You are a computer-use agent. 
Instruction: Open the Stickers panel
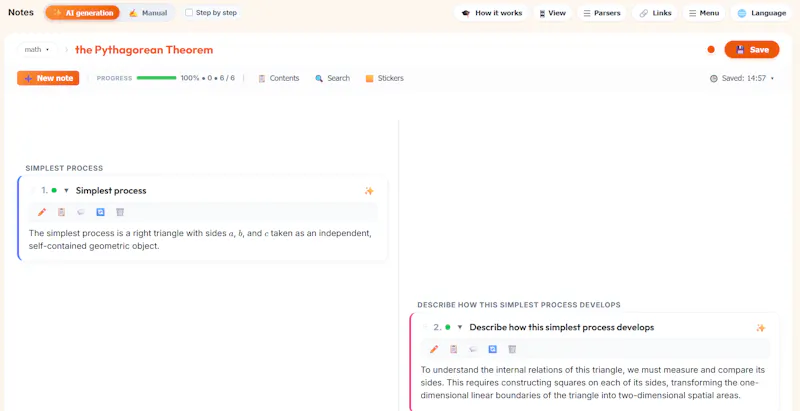385,79
